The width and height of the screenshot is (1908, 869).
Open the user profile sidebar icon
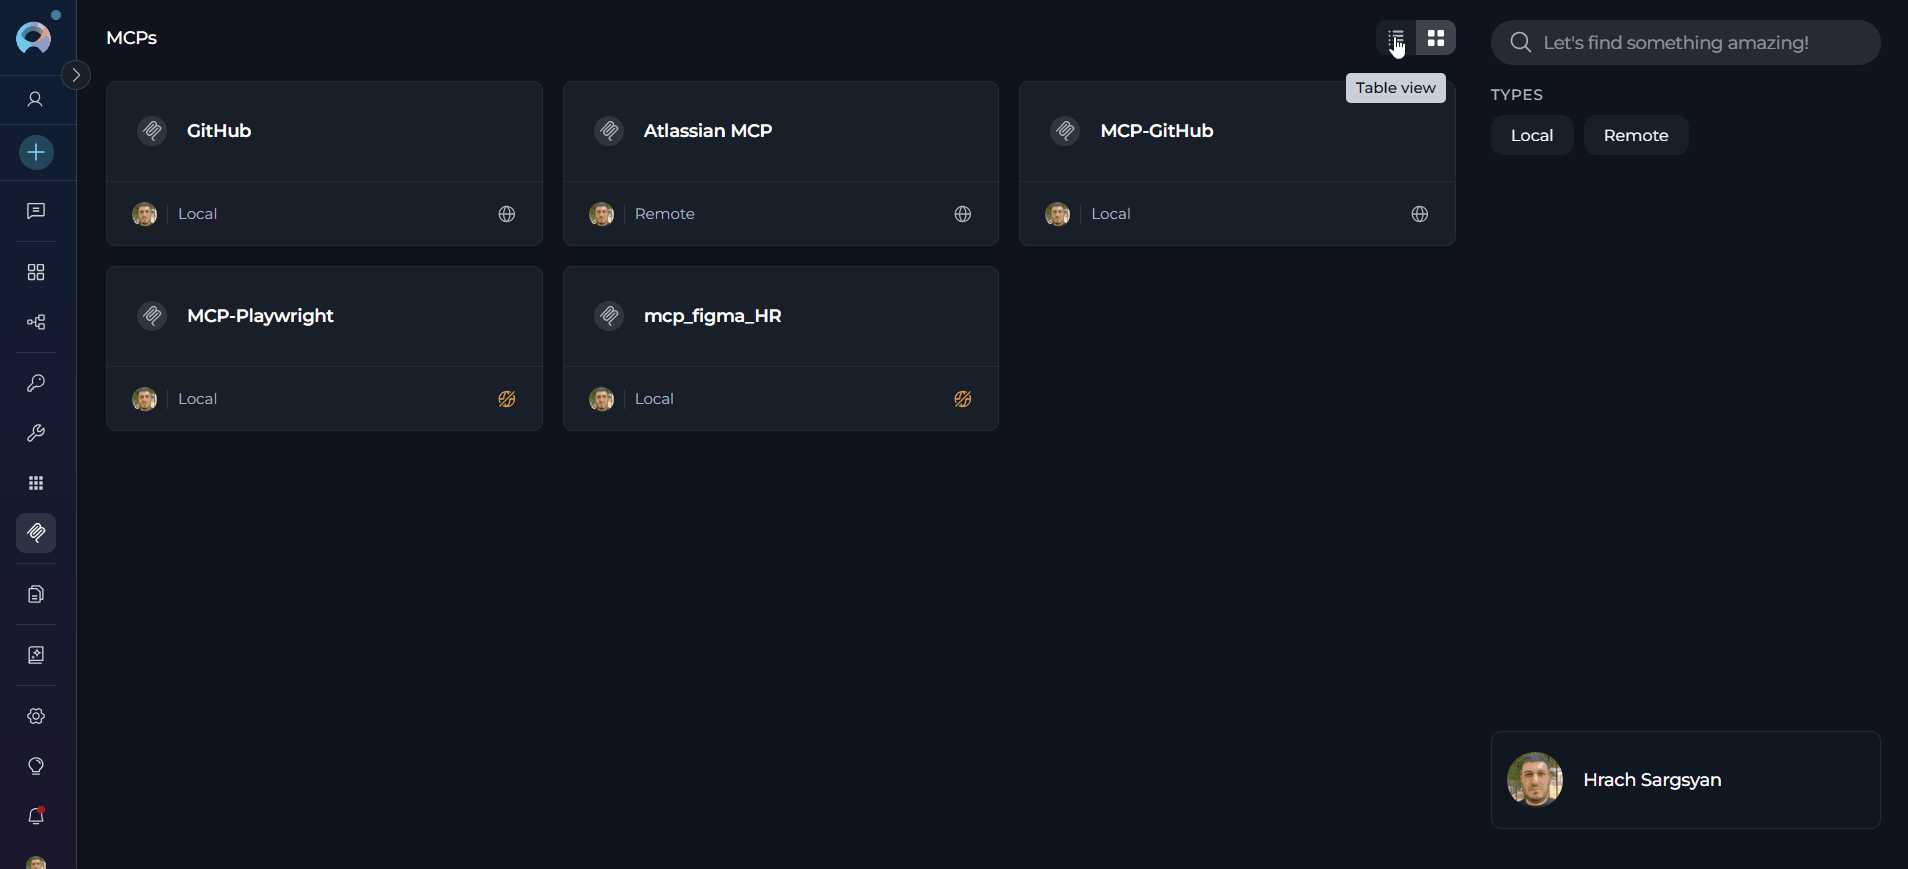click(36, 99)
